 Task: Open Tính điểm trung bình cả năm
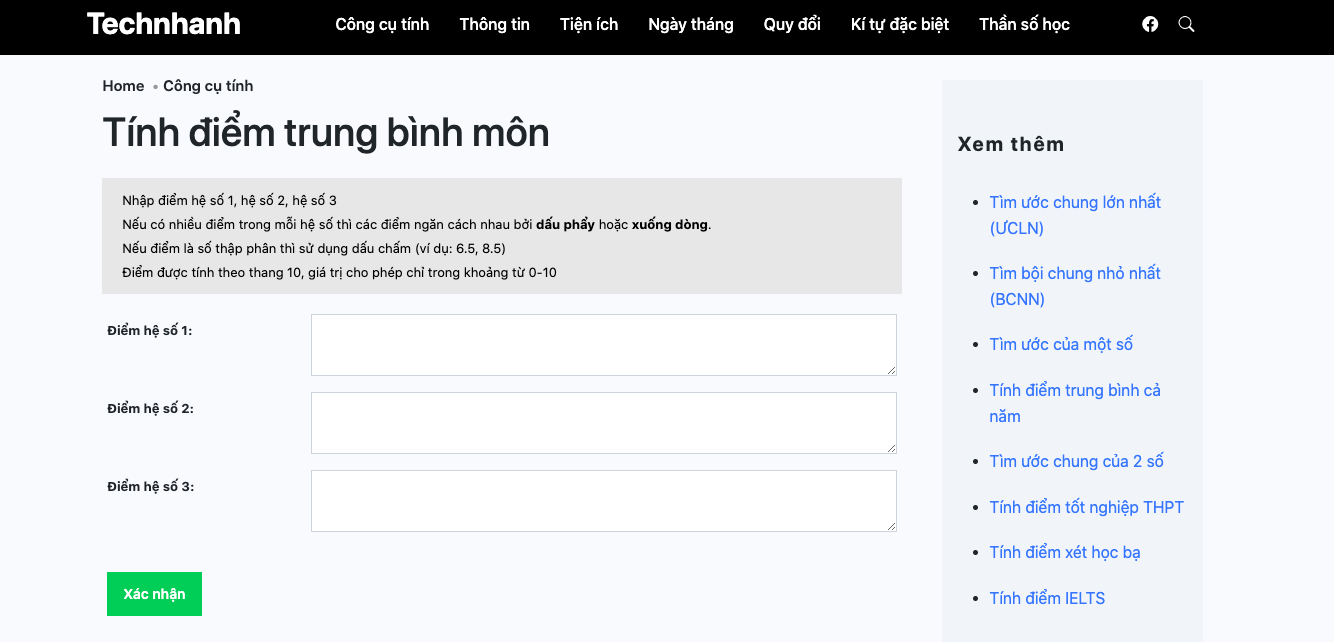click(1075, 403)
